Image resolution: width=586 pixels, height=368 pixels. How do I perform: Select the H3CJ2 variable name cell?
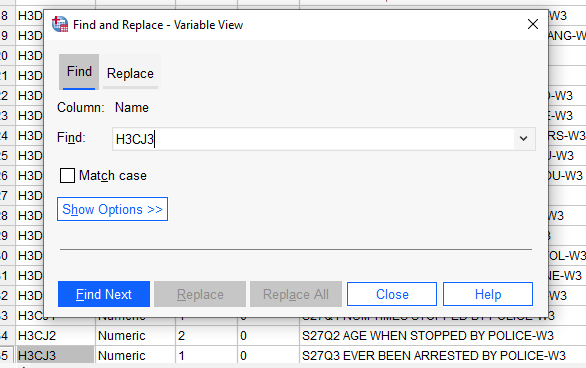point(55,335)
